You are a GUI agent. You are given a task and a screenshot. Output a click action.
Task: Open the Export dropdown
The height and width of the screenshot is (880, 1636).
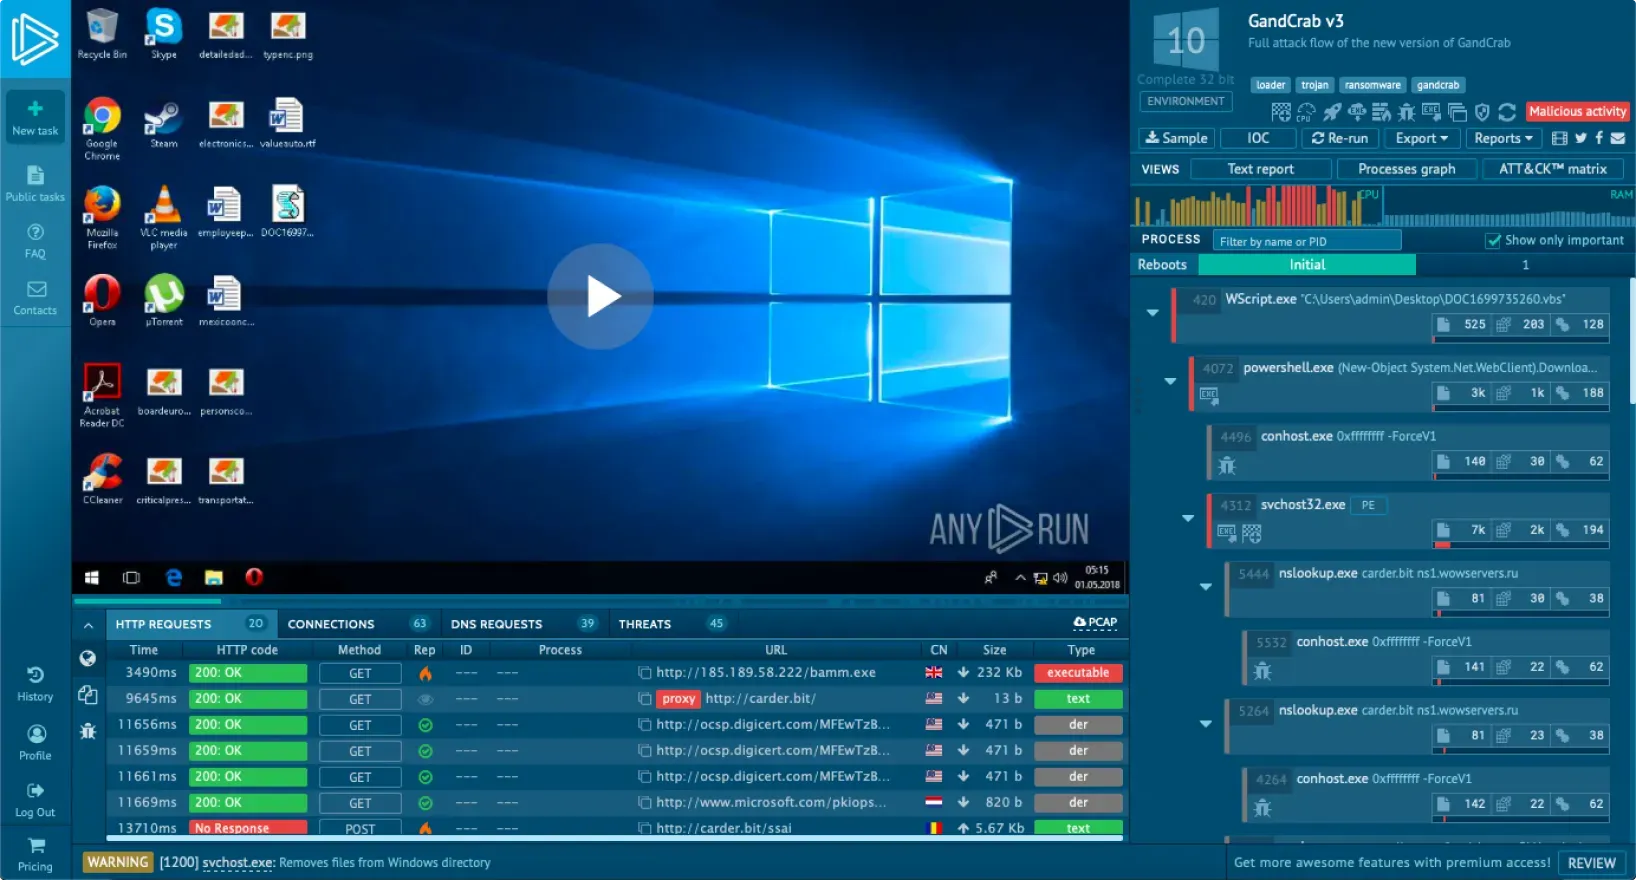point(1421,138)
